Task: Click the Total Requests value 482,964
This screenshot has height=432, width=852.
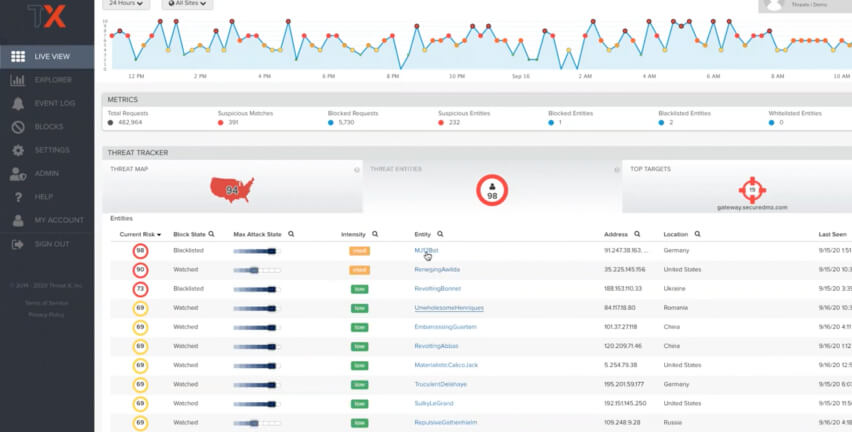Action: tap(130, 123)
